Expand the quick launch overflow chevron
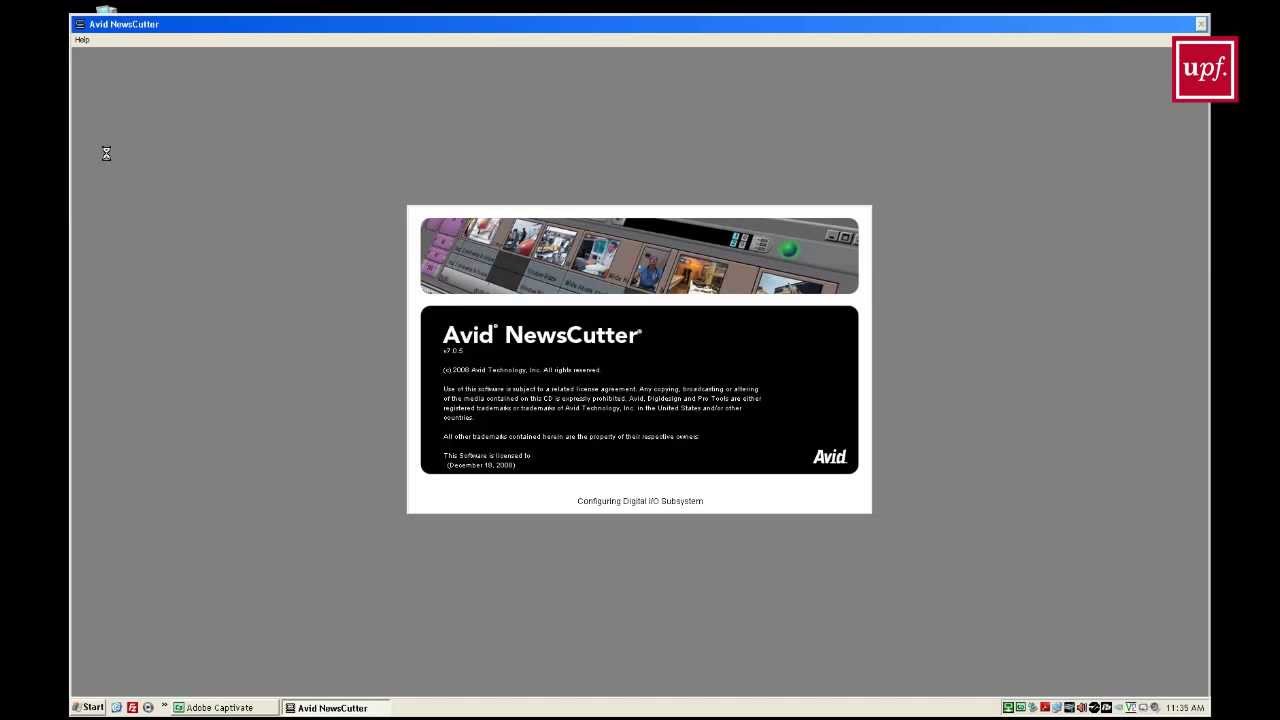The height and width of the screenshot is (720, 1280). 164,706
